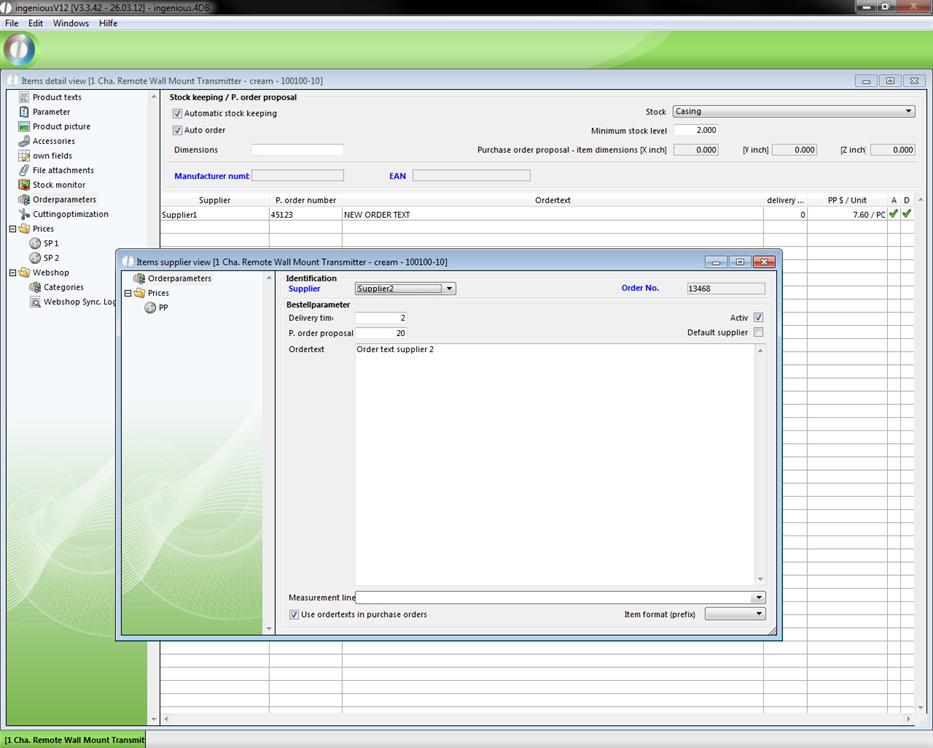
Task: Click the Manufacturer number label link
Action: click(211, 176)
